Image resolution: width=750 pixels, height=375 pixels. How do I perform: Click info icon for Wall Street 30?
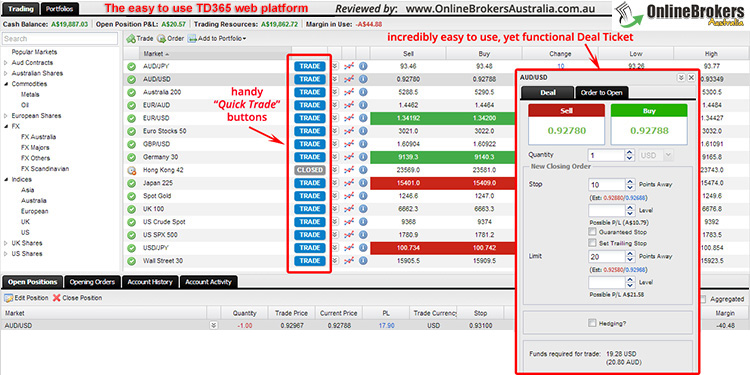(363, 261)
